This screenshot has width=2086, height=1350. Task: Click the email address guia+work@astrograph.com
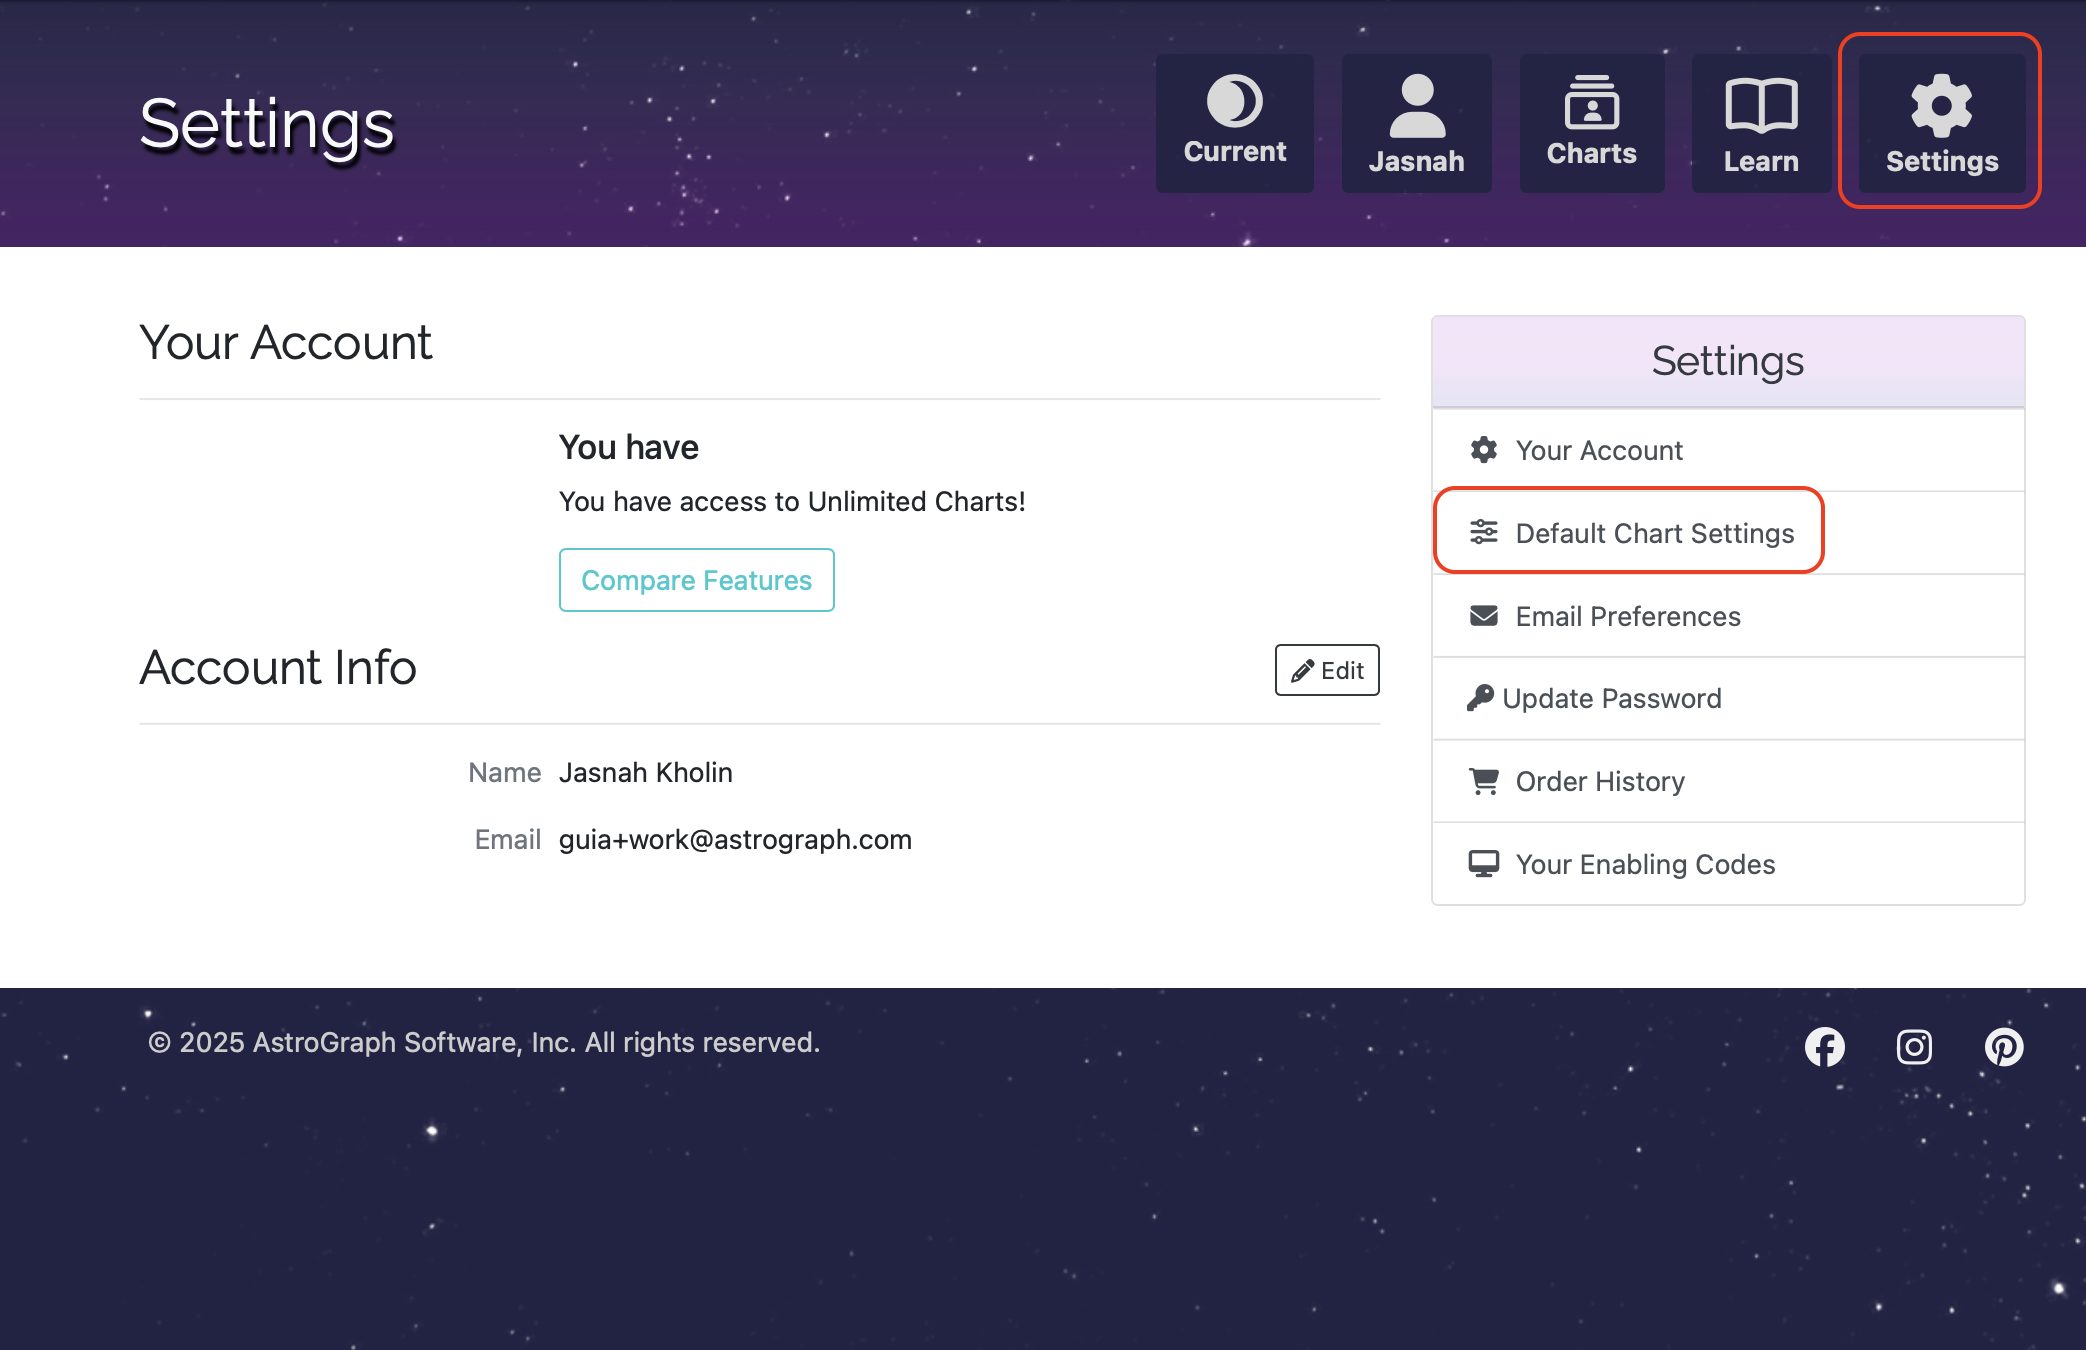click(x=735, y=839)
